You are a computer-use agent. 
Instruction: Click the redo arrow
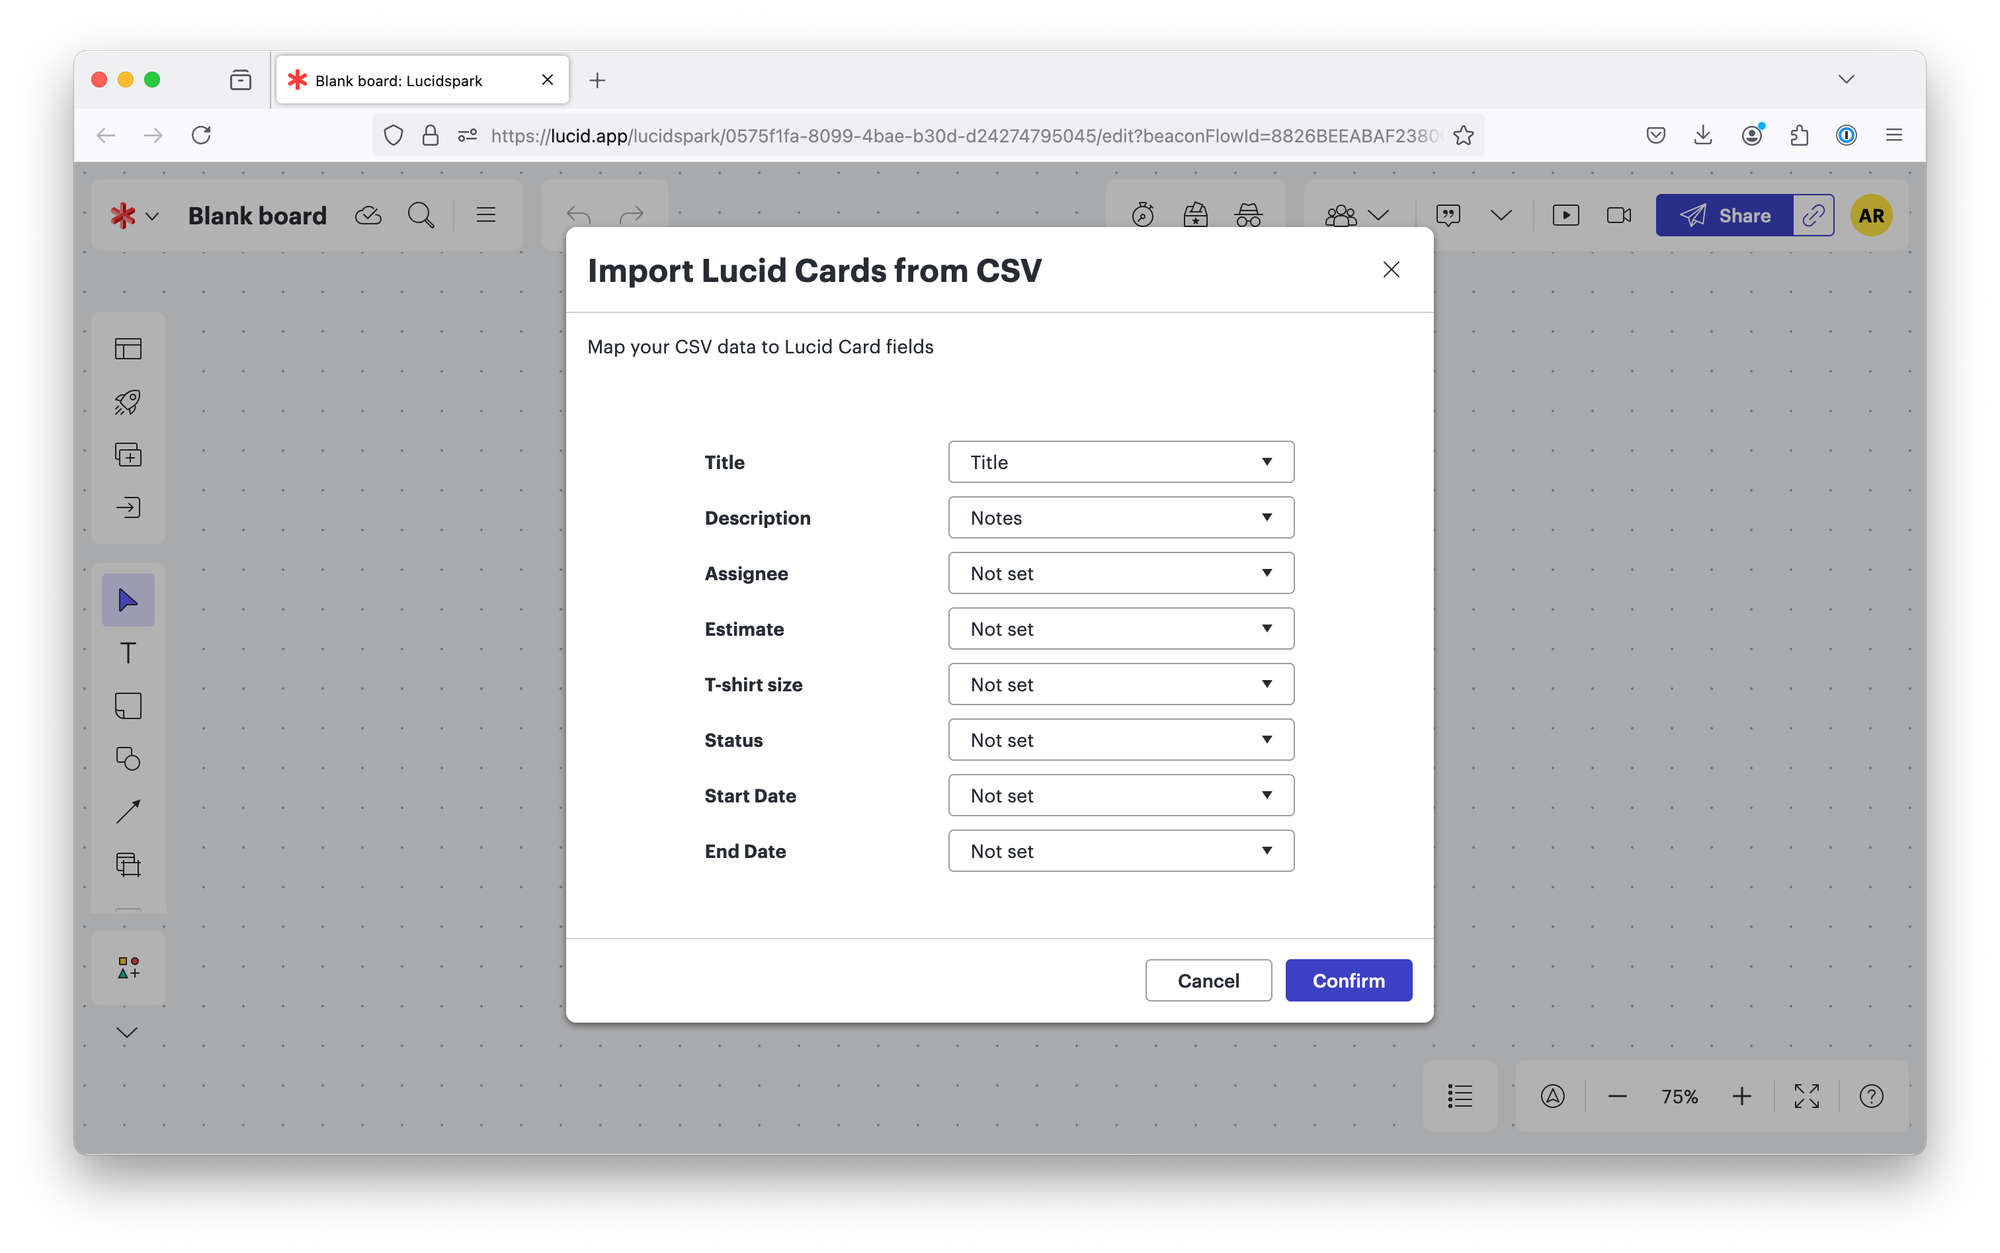[632, 215]
